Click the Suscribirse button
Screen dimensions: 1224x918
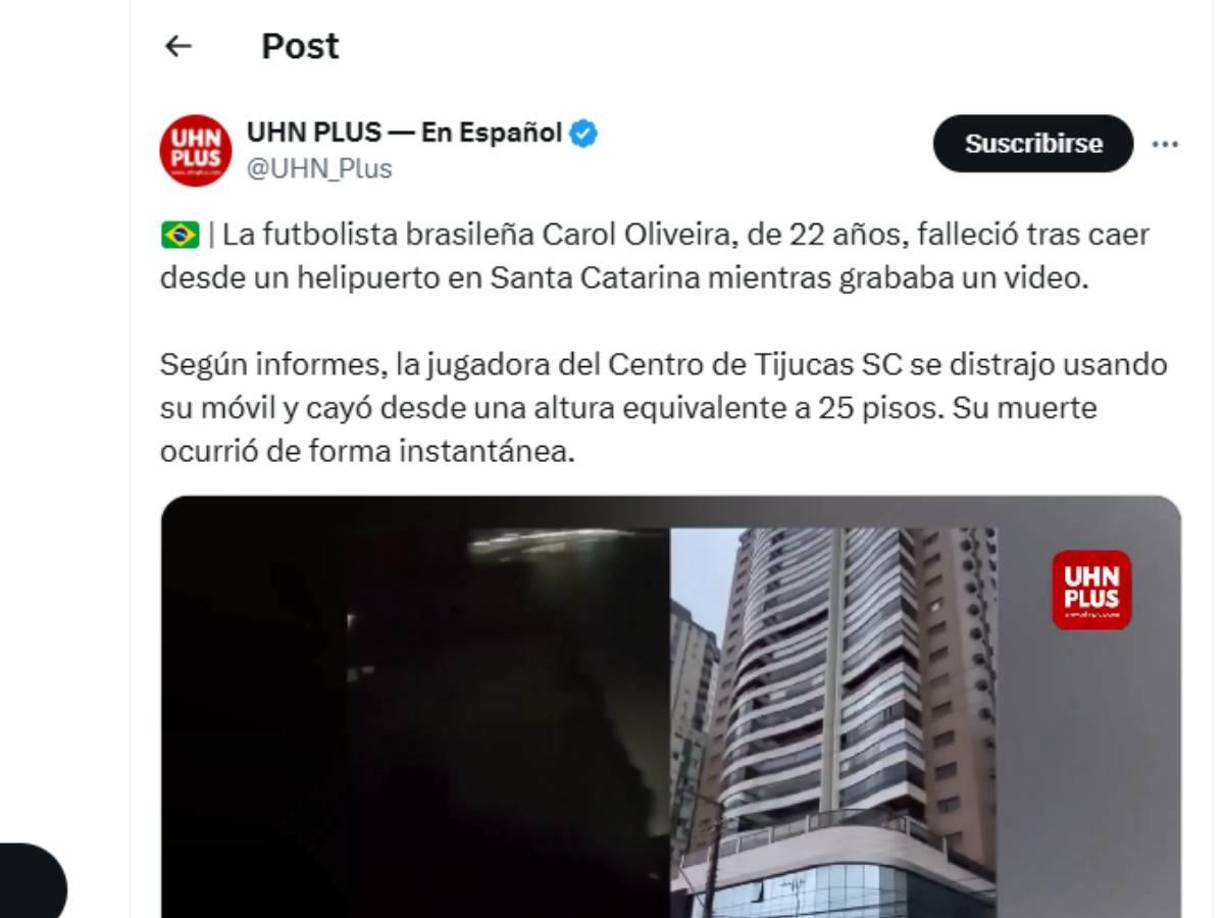point(1033,143)
